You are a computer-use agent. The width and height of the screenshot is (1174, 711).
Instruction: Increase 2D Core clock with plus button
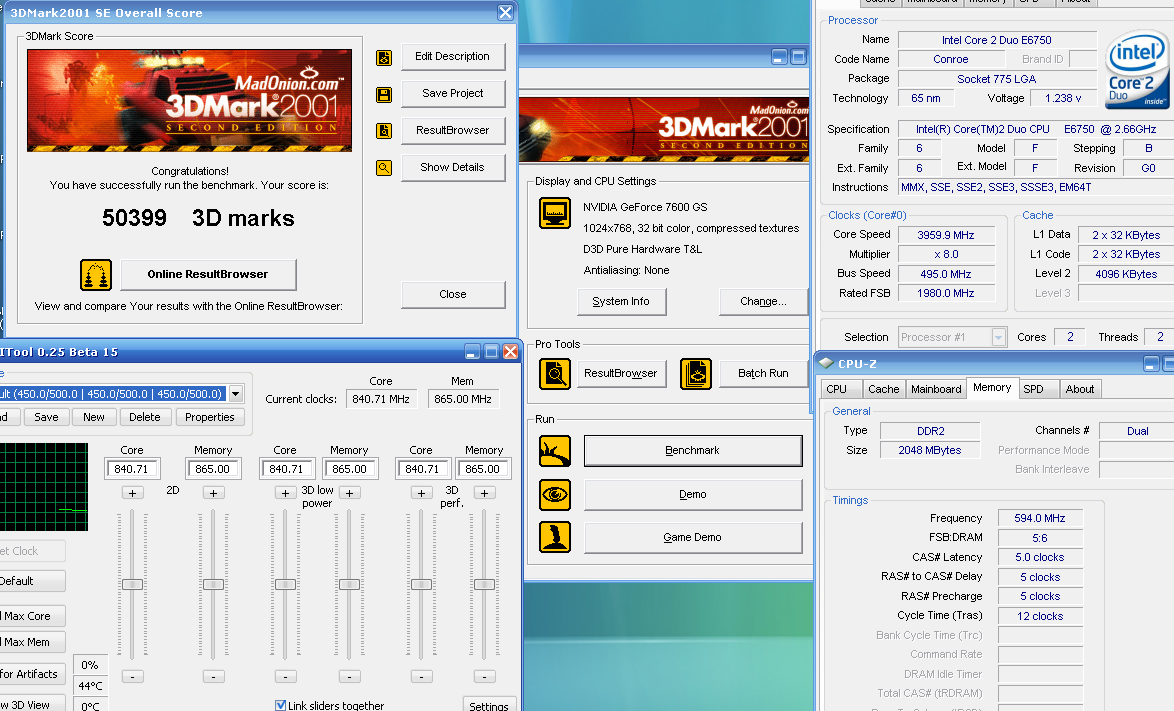(x=133, y=493)
